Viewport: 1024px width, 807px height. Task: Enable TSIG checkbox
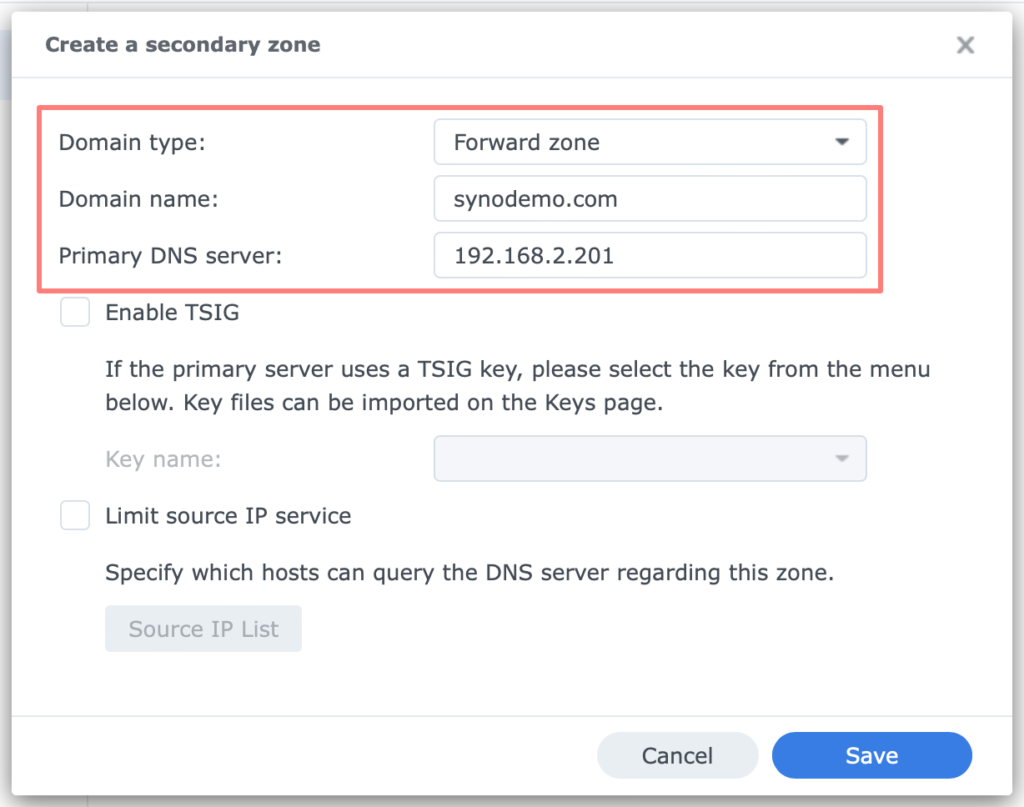tap(75, 312)
